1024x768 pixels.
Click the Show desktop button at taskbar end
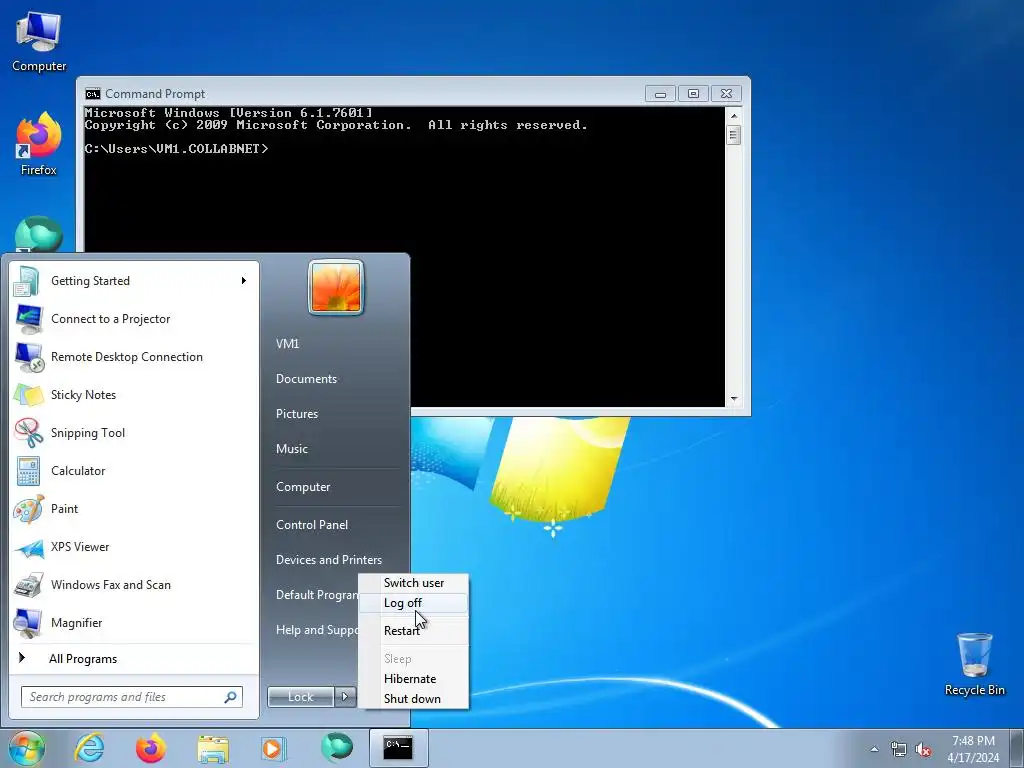1017,749
